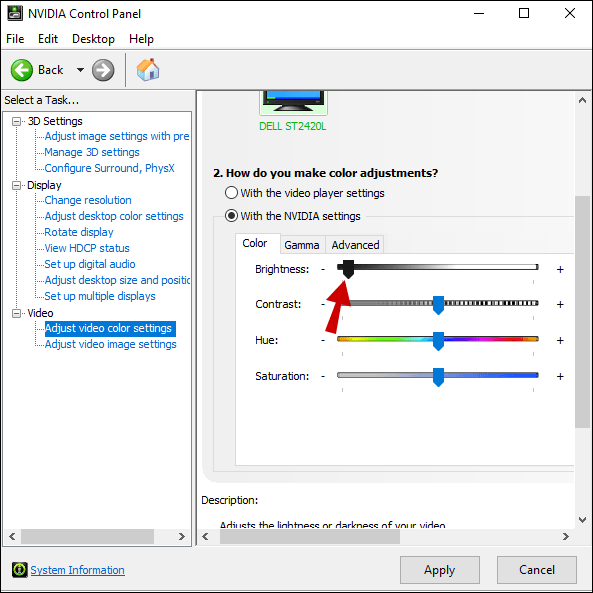Switch to the Advanced tab
The image size is (593, 593).
(x=355, y=245)
